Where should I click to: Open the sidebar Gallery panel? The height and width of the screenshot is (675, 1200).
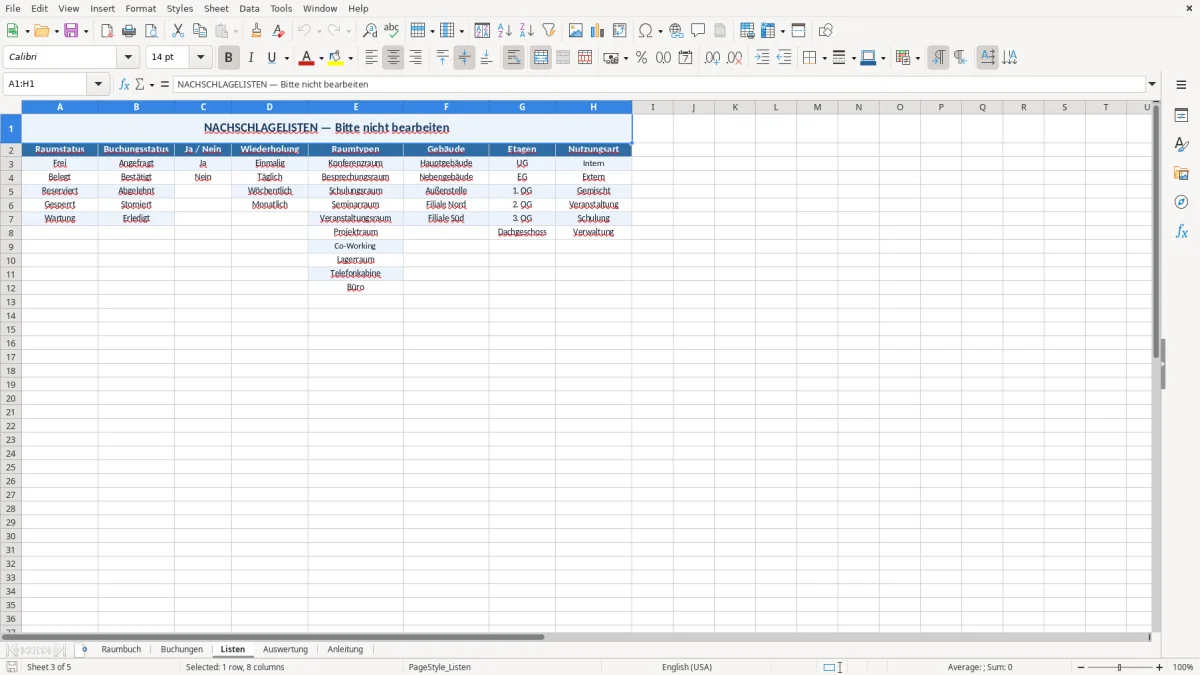[x=1181, y=173]
